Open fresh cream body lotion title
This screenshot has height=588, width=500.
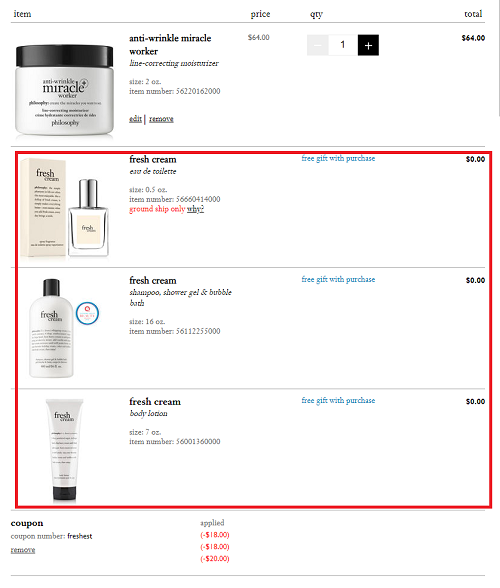click(155, 402)
